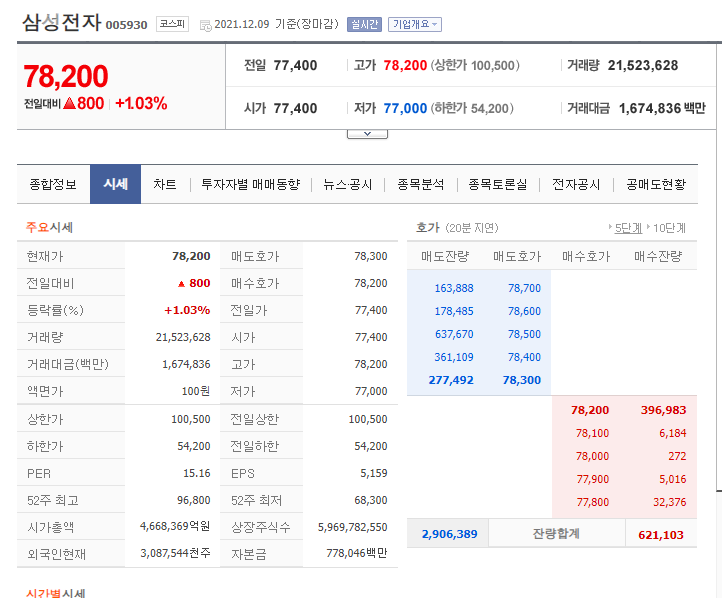Click bid quantity 32,376
Viewport: 722px width, 598px height.
coord(670,502)
